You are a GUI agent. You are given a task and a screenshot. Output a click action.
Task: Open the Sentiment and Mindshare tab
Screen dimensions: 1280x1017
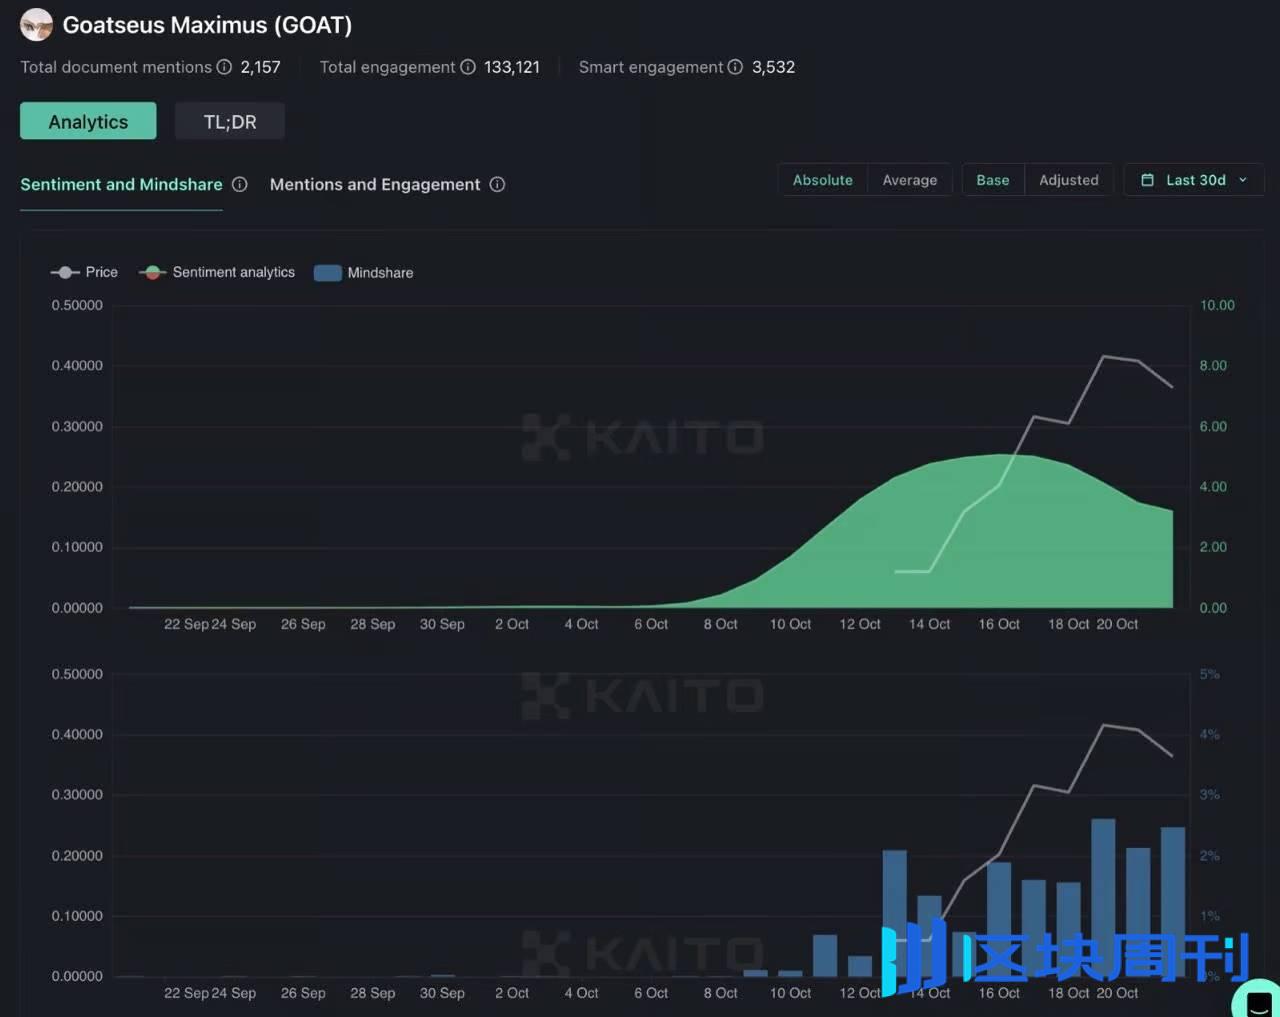click(121, 184)
